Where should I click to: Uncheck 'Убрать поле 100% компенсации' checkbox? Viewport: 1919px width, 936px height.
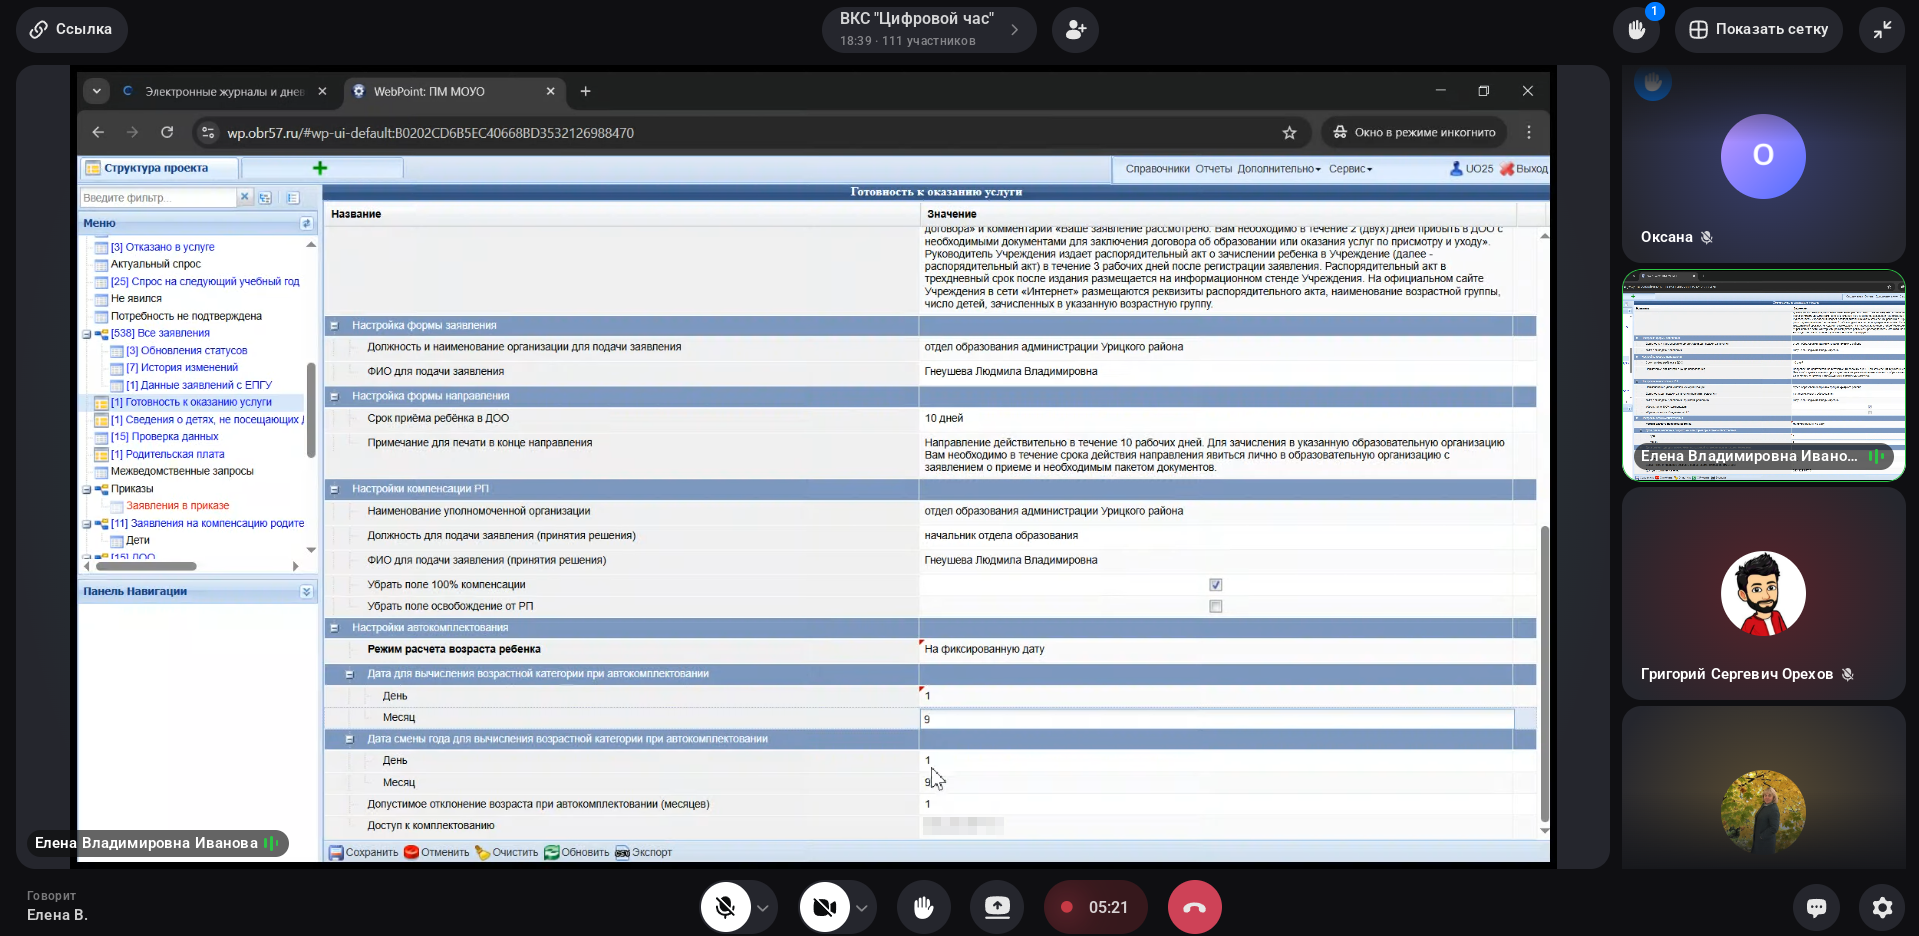tap(1215, 585)
